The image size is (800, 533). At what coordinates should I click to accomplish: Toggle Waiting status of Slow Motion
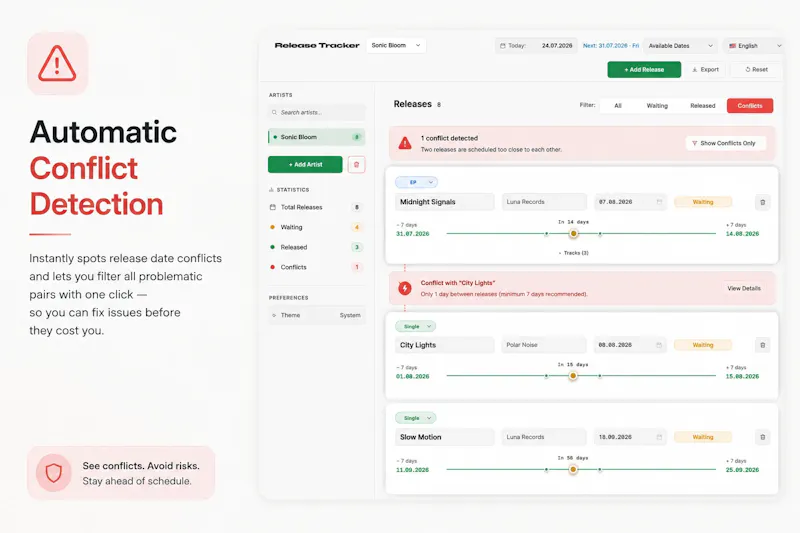tap(703, 437)
